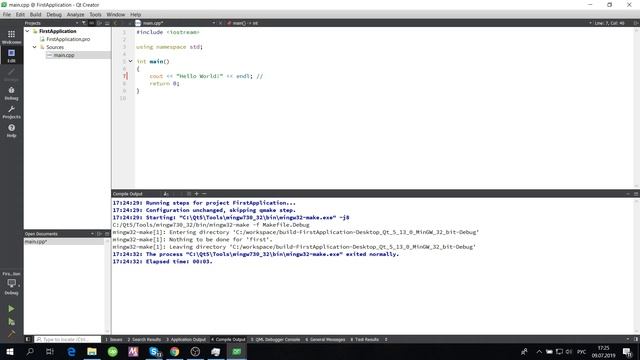The height and width of the screenshot is (360, 640).
Task: Open the Analyze menu
Action: click(x=76, y=14)
